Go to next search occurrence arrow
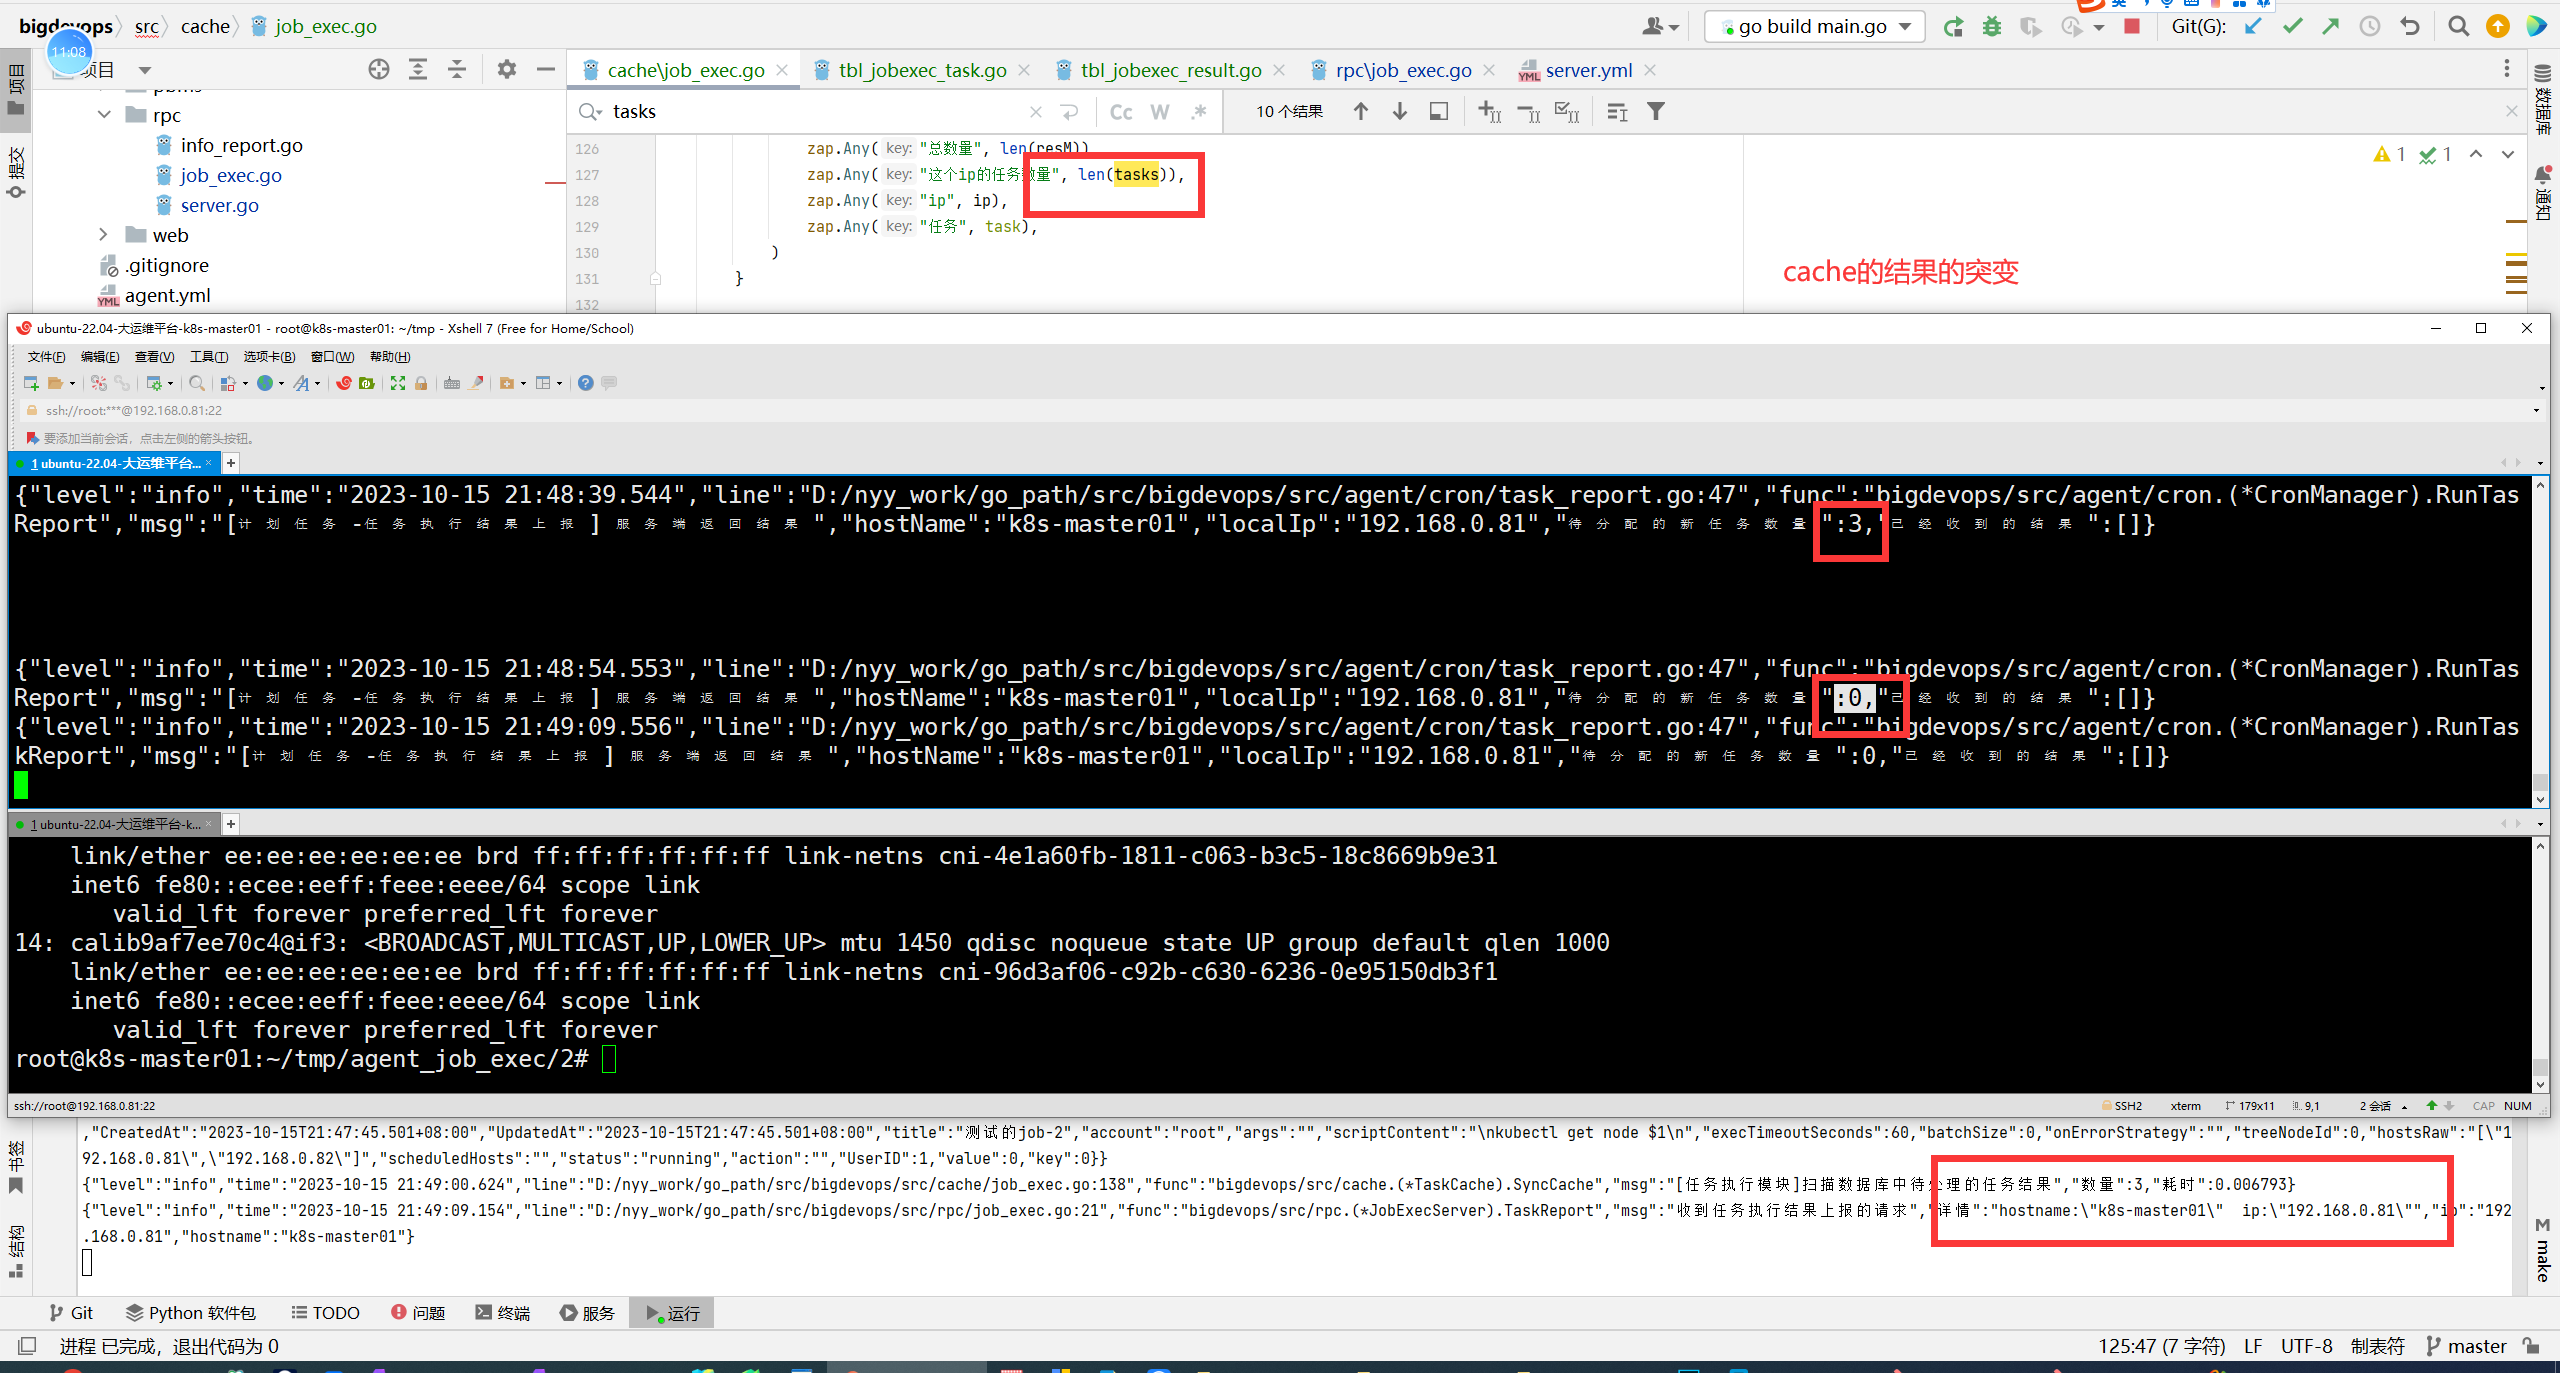Viewport: 2560px width, 1373px height. point(1400,112)
